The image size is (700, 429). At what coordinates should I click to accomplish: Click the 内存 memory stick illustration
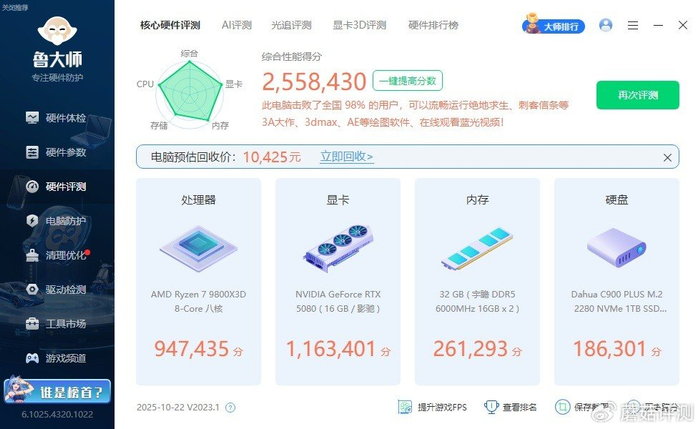[x=477, y=248]
